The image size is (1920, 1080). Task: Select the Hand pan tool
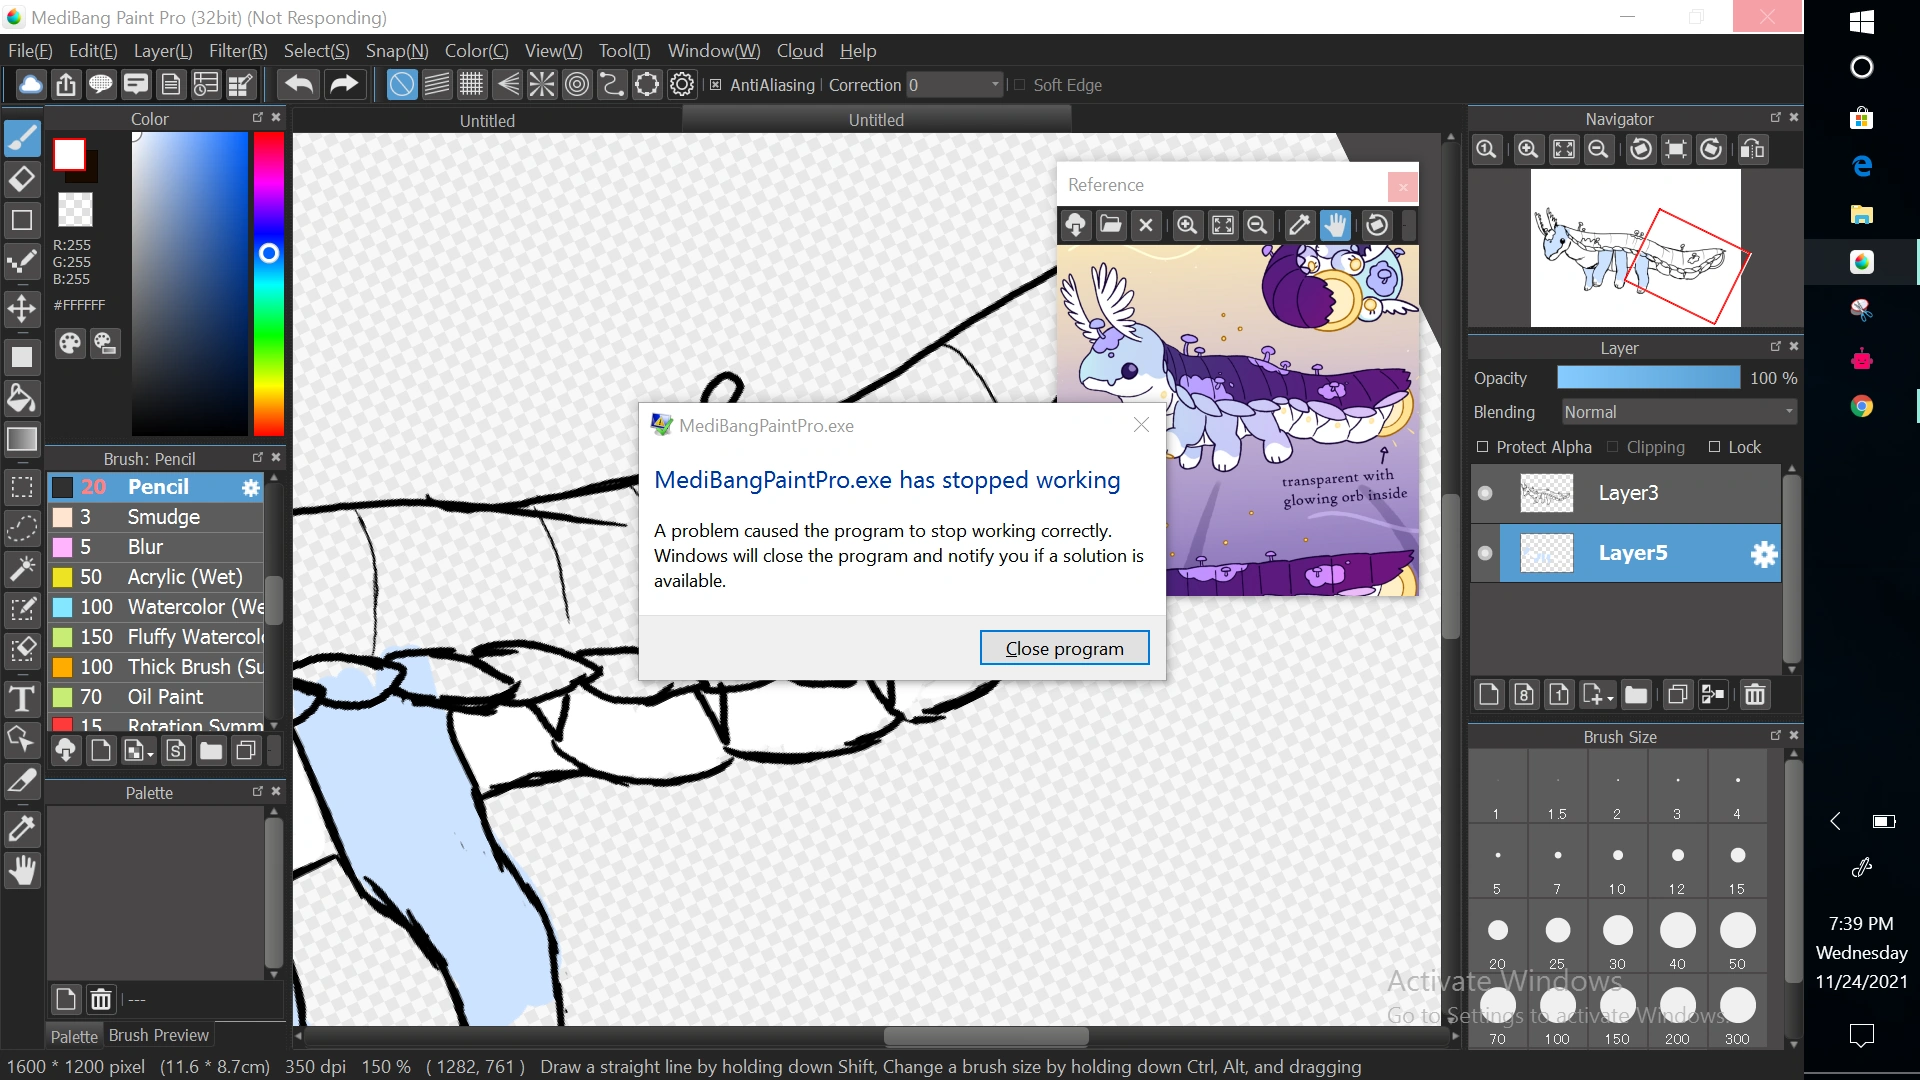22,871
